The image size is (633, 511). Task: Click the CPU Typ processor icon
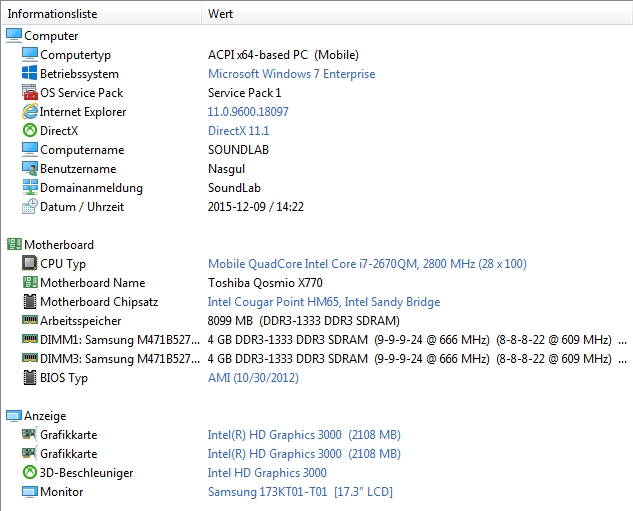(x=30, y=263)
